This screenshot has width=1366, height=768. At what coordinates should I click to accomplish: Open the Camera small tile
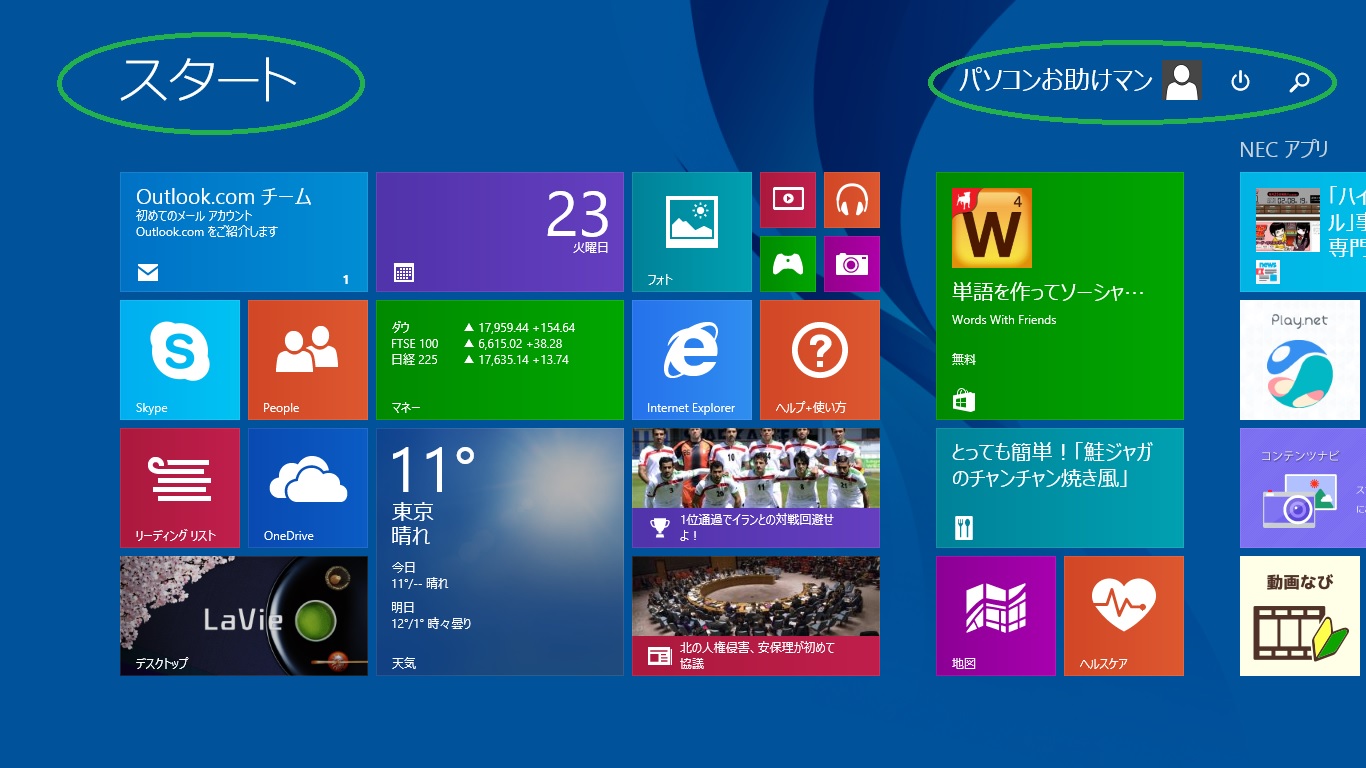click(852, 264)
